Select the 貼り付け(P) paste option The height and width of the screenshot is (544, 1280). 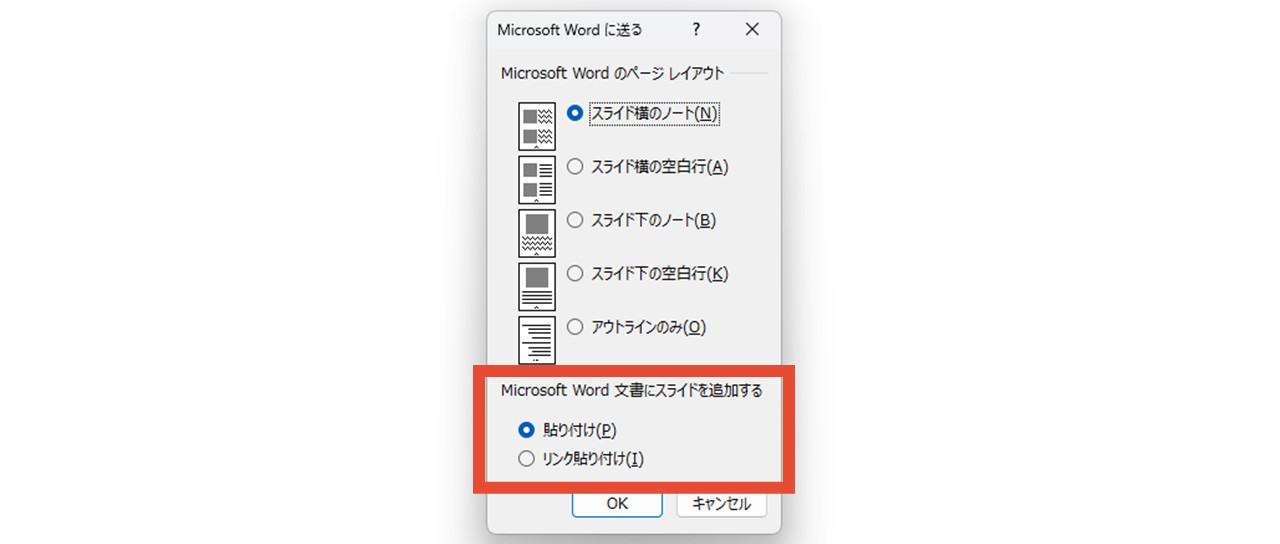(x=567, y=430)
